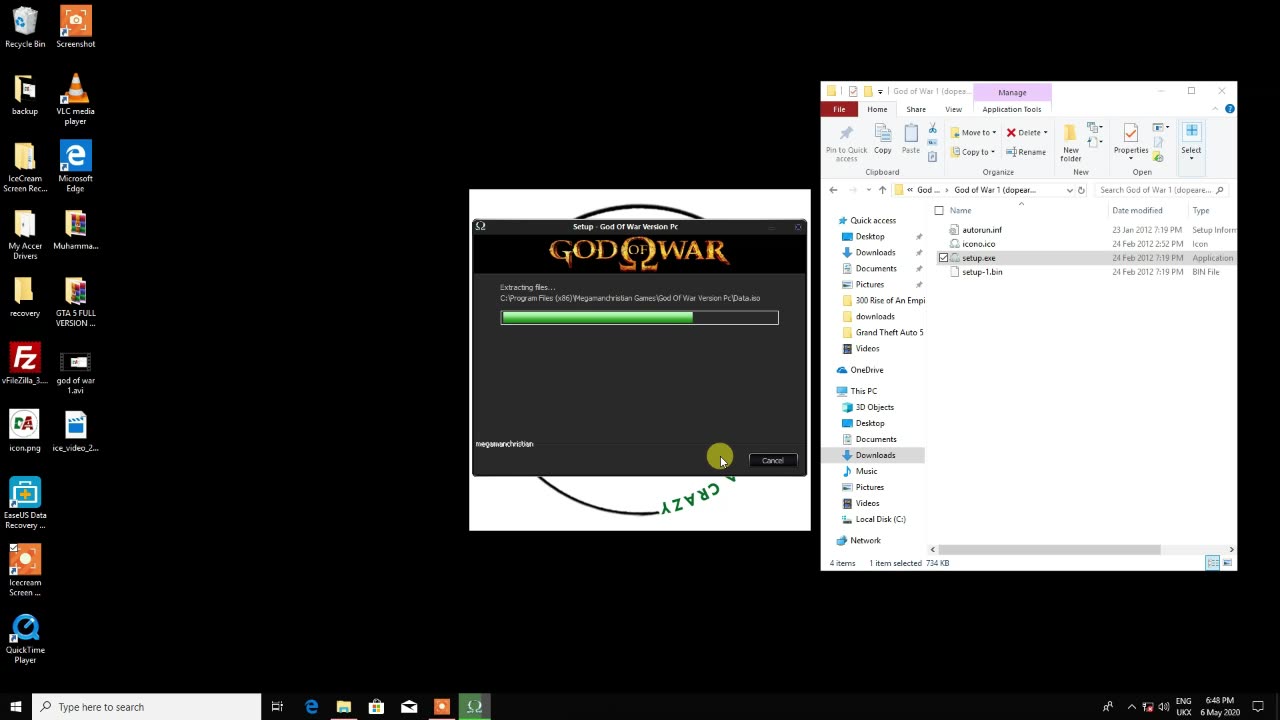1280x720 pixels.
Task: Switch to details view in Explorer status bar
Action: 1212,563
